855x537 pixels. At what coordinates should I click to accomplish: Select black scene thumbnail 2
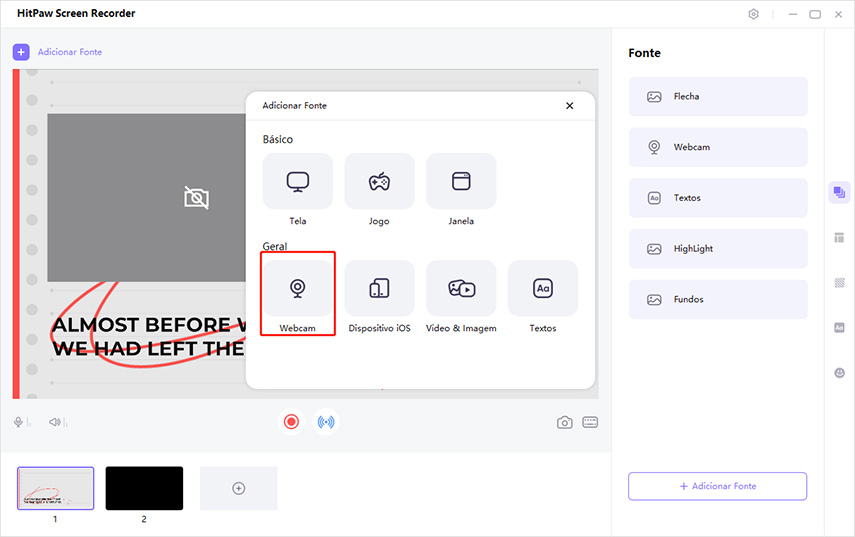coord(144,488)
